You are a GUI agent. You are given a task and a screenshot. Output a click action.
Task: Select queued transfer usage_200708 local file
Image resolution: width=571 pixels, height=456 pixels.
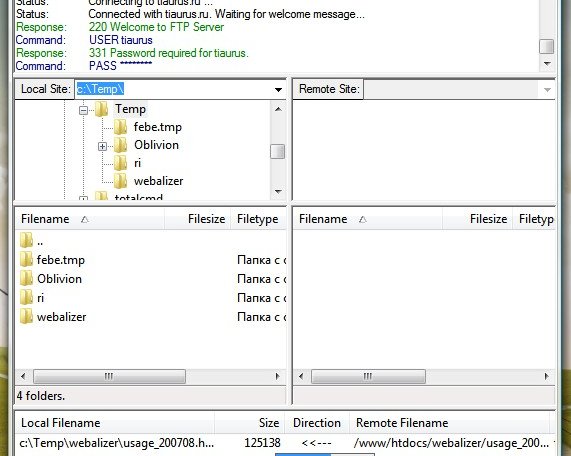pyautogui.click(x=117, y=443)
